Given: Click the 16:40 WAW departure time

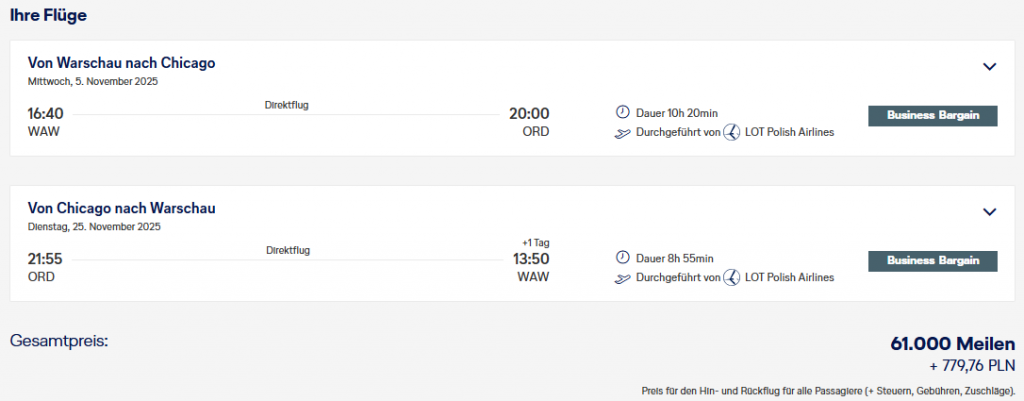Looking at the screenshot, I should pos(45,114).
